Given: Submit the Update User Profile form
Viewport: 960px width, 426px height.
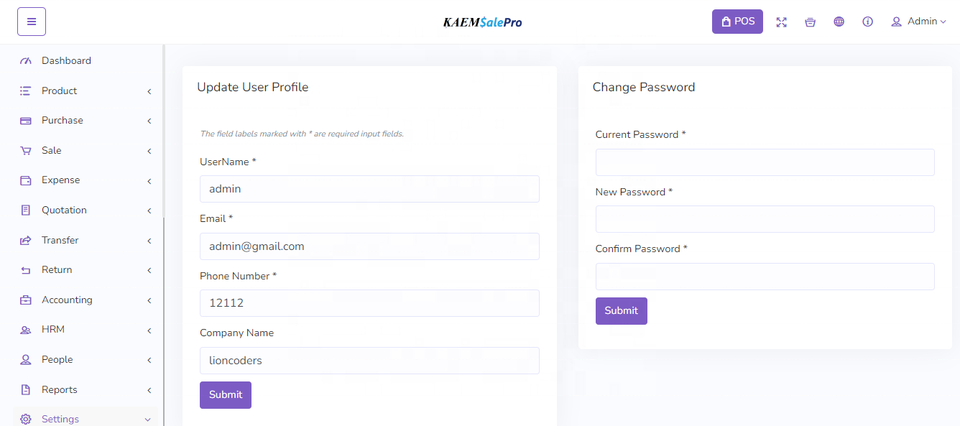Looking at the screenshot, I should (225, 395).
